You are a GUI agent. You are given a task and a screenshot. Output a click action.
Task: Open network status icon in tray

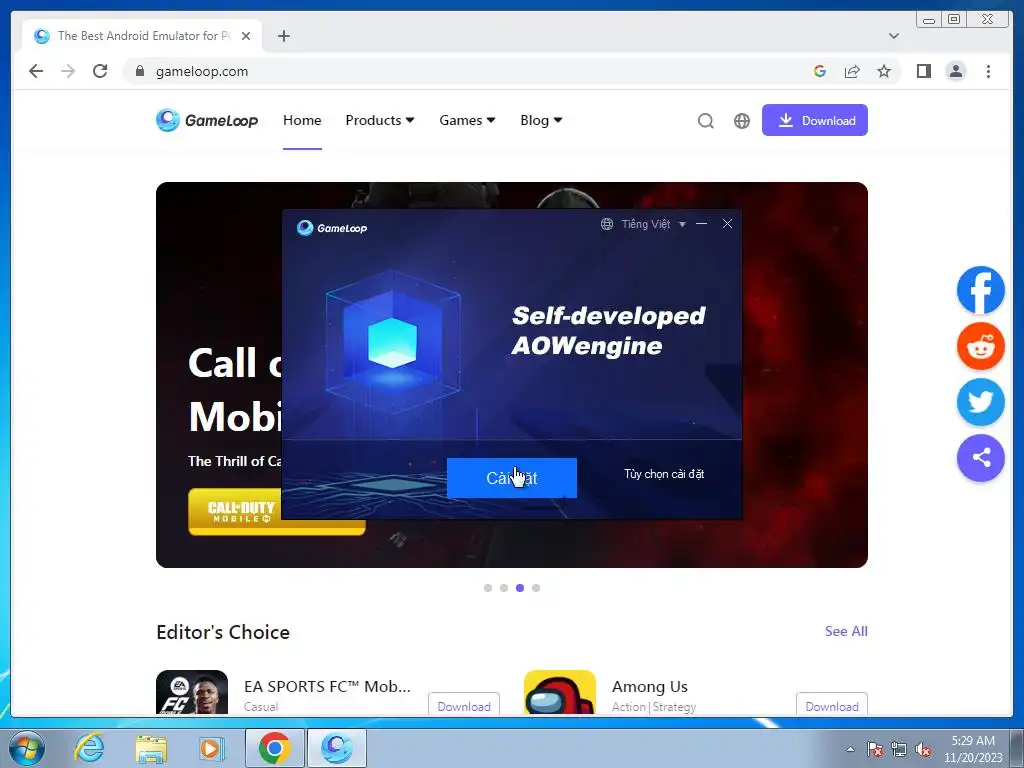(899, 750)
